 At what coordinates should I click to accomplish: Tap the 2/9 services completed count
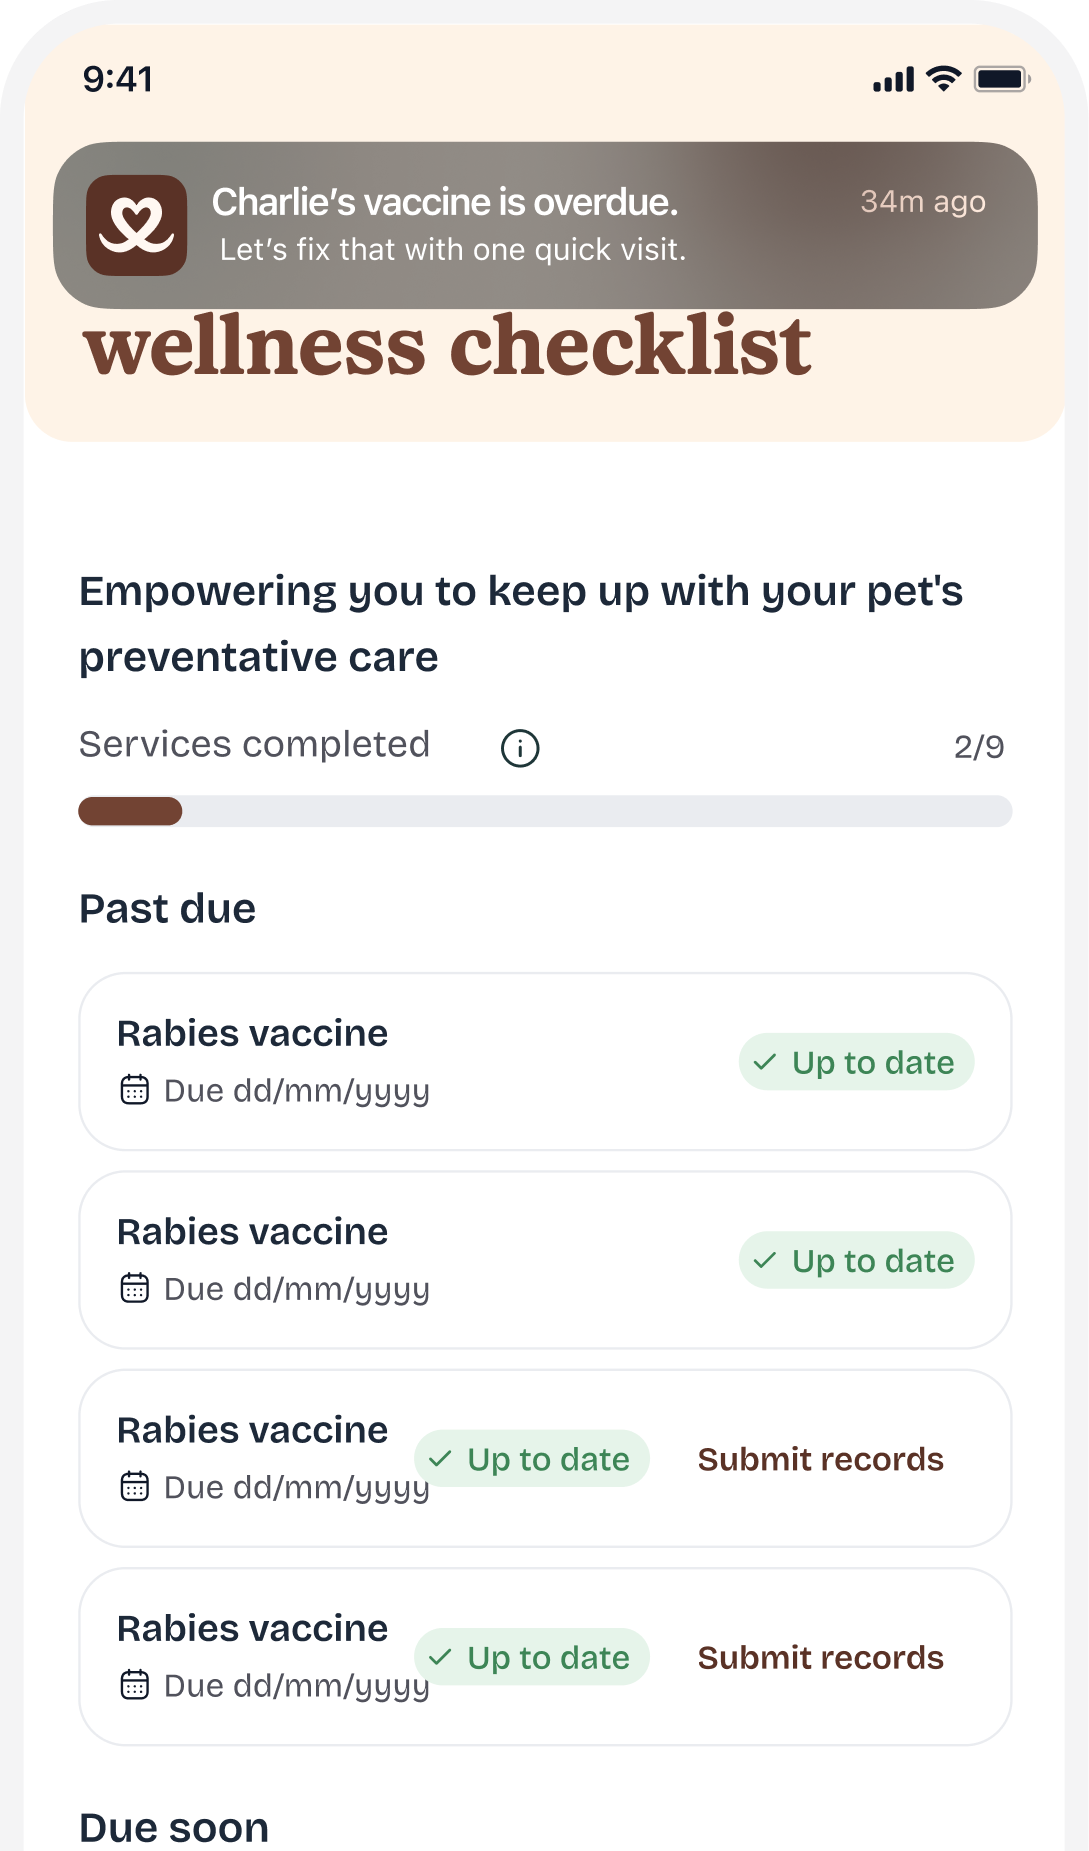(x=978, y=747)
